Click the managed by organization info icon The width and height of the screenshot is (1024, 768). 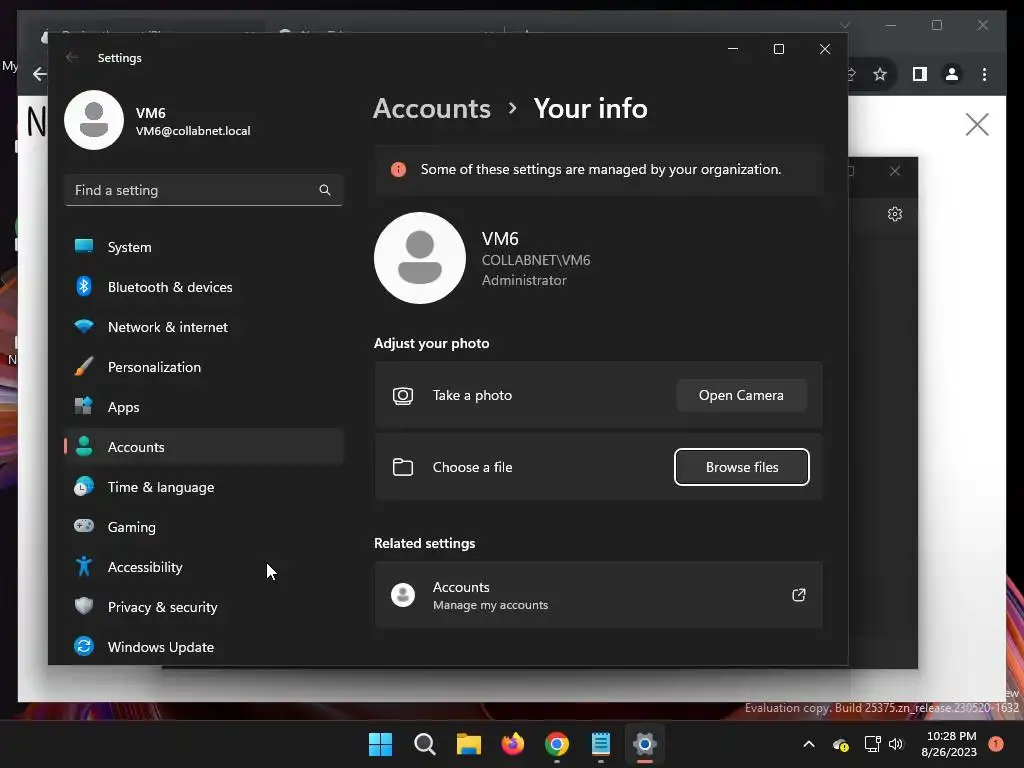[x=398, y=170]
